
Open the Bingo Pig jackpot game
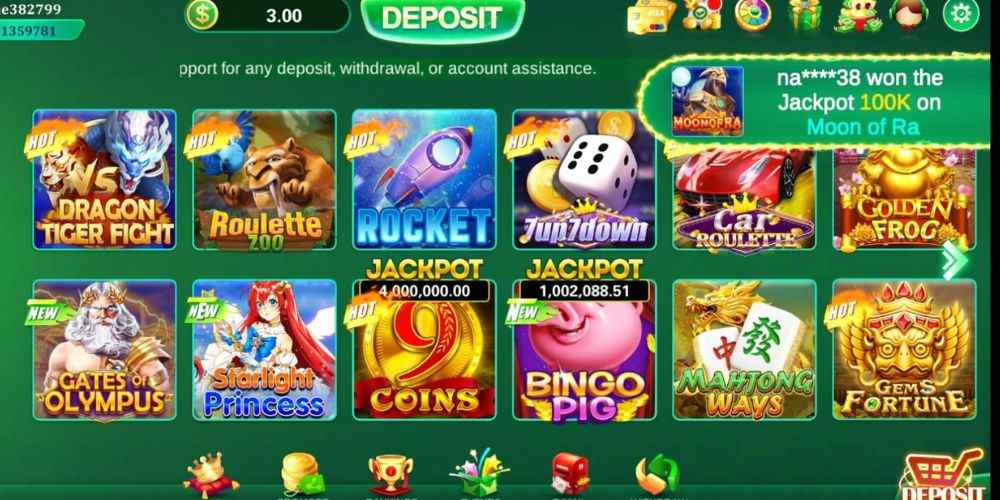coord(584,349)
